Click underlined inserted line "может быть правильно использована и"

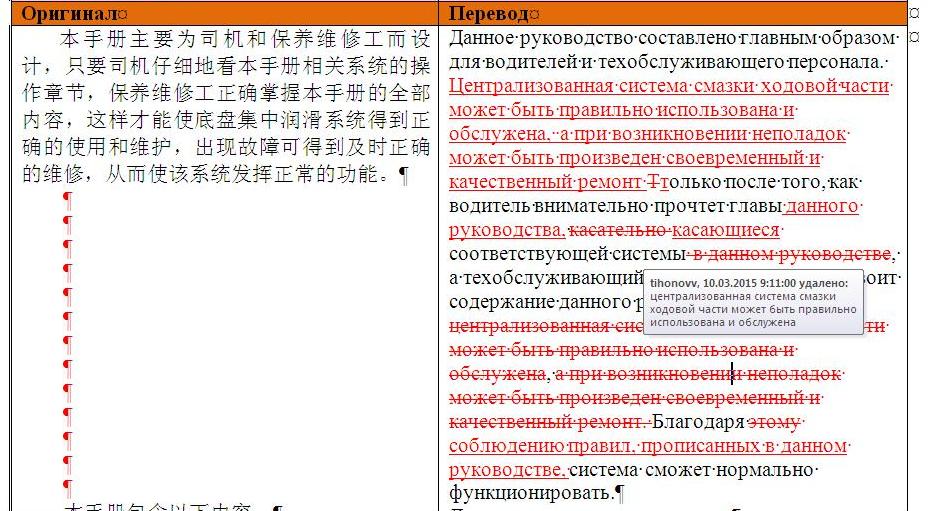click(x=622, y=110)
